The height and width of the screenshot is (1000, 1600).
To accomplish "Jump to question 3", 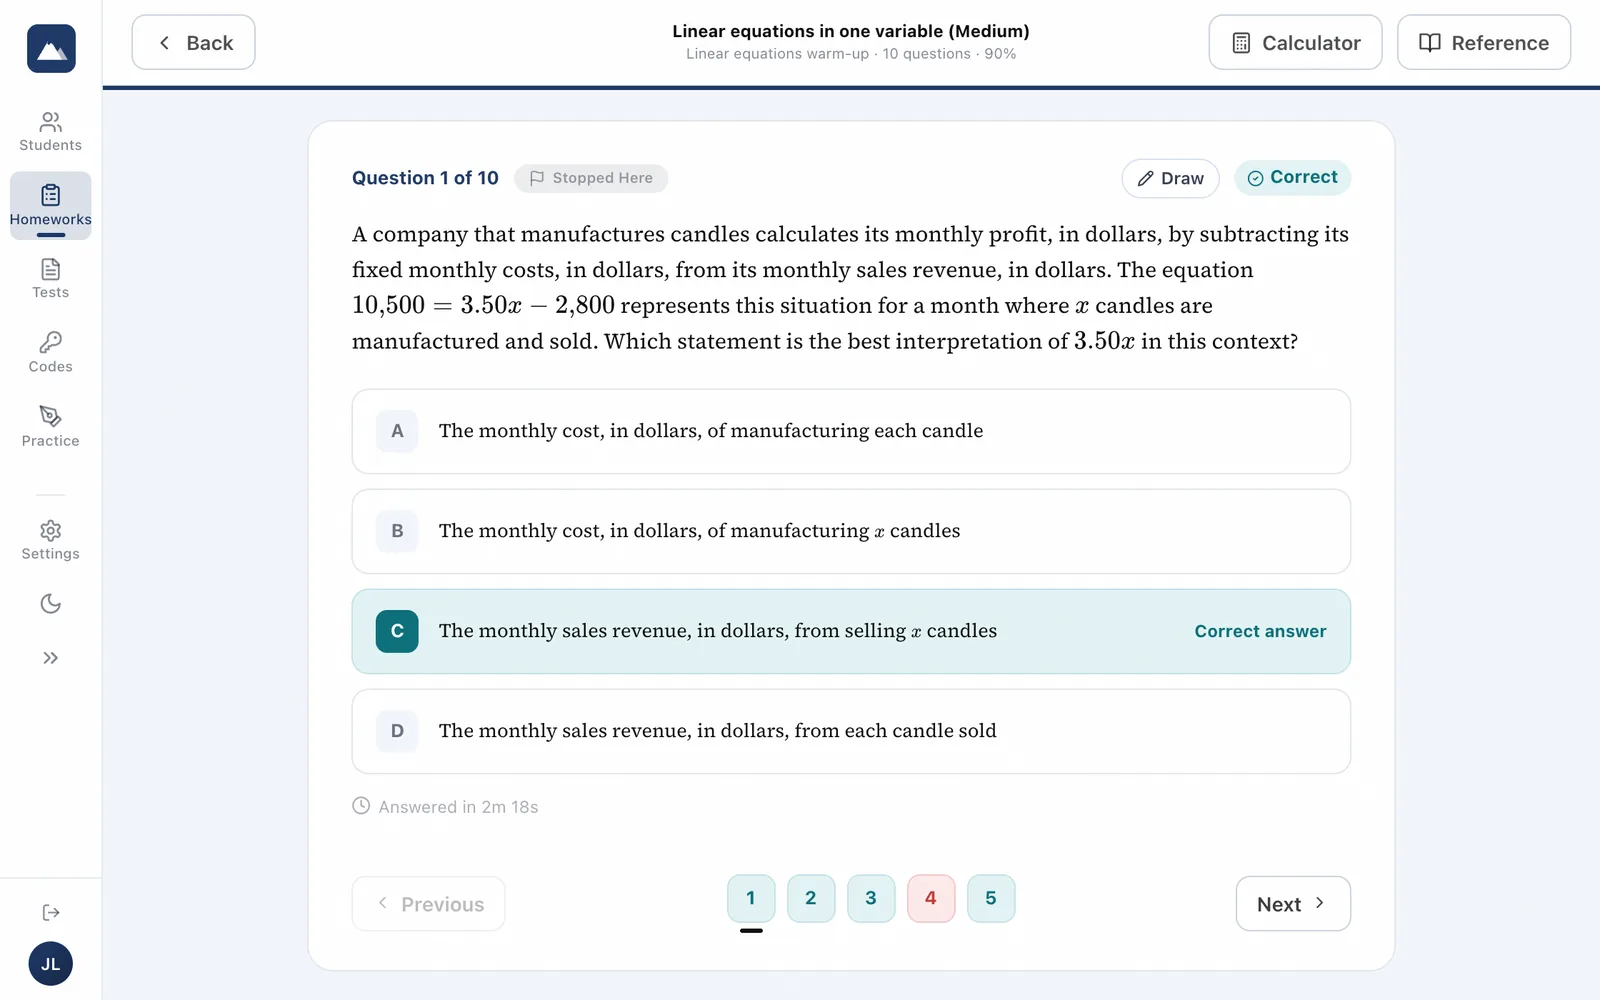I will [871, 898].
